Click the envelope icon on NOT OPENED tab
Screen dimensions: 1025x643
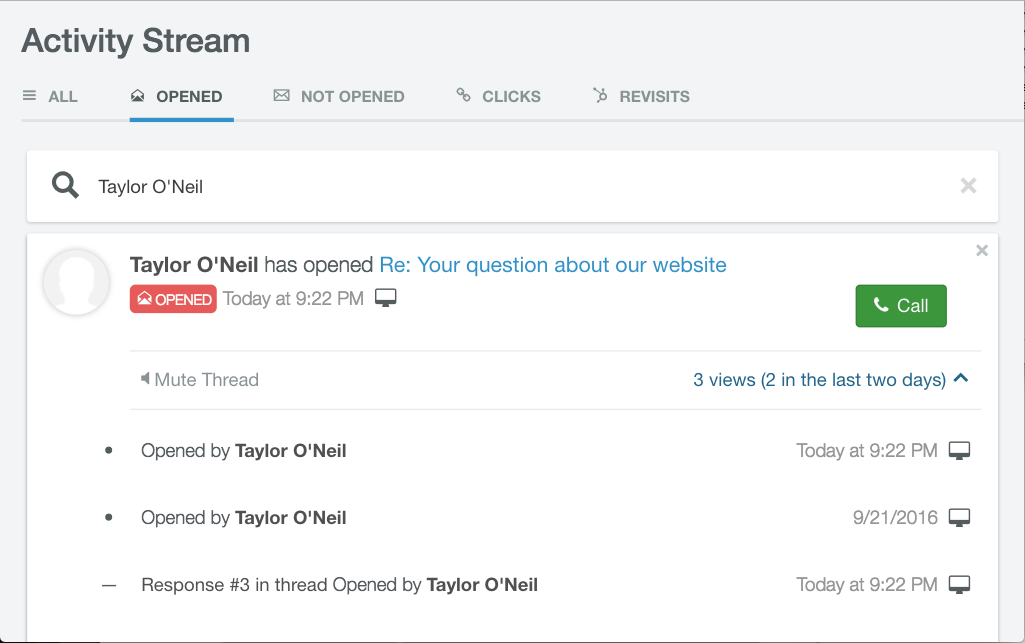tap(280, 95)
